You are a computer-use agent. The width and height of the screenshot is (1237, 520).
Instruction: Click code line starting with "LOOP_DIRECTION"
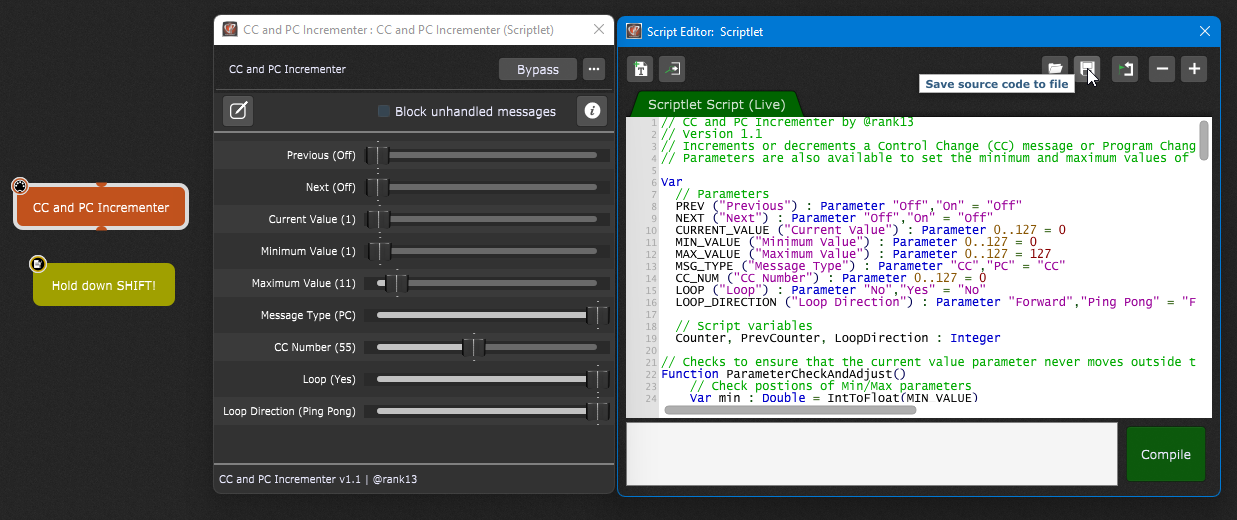[x=935, y=302]
